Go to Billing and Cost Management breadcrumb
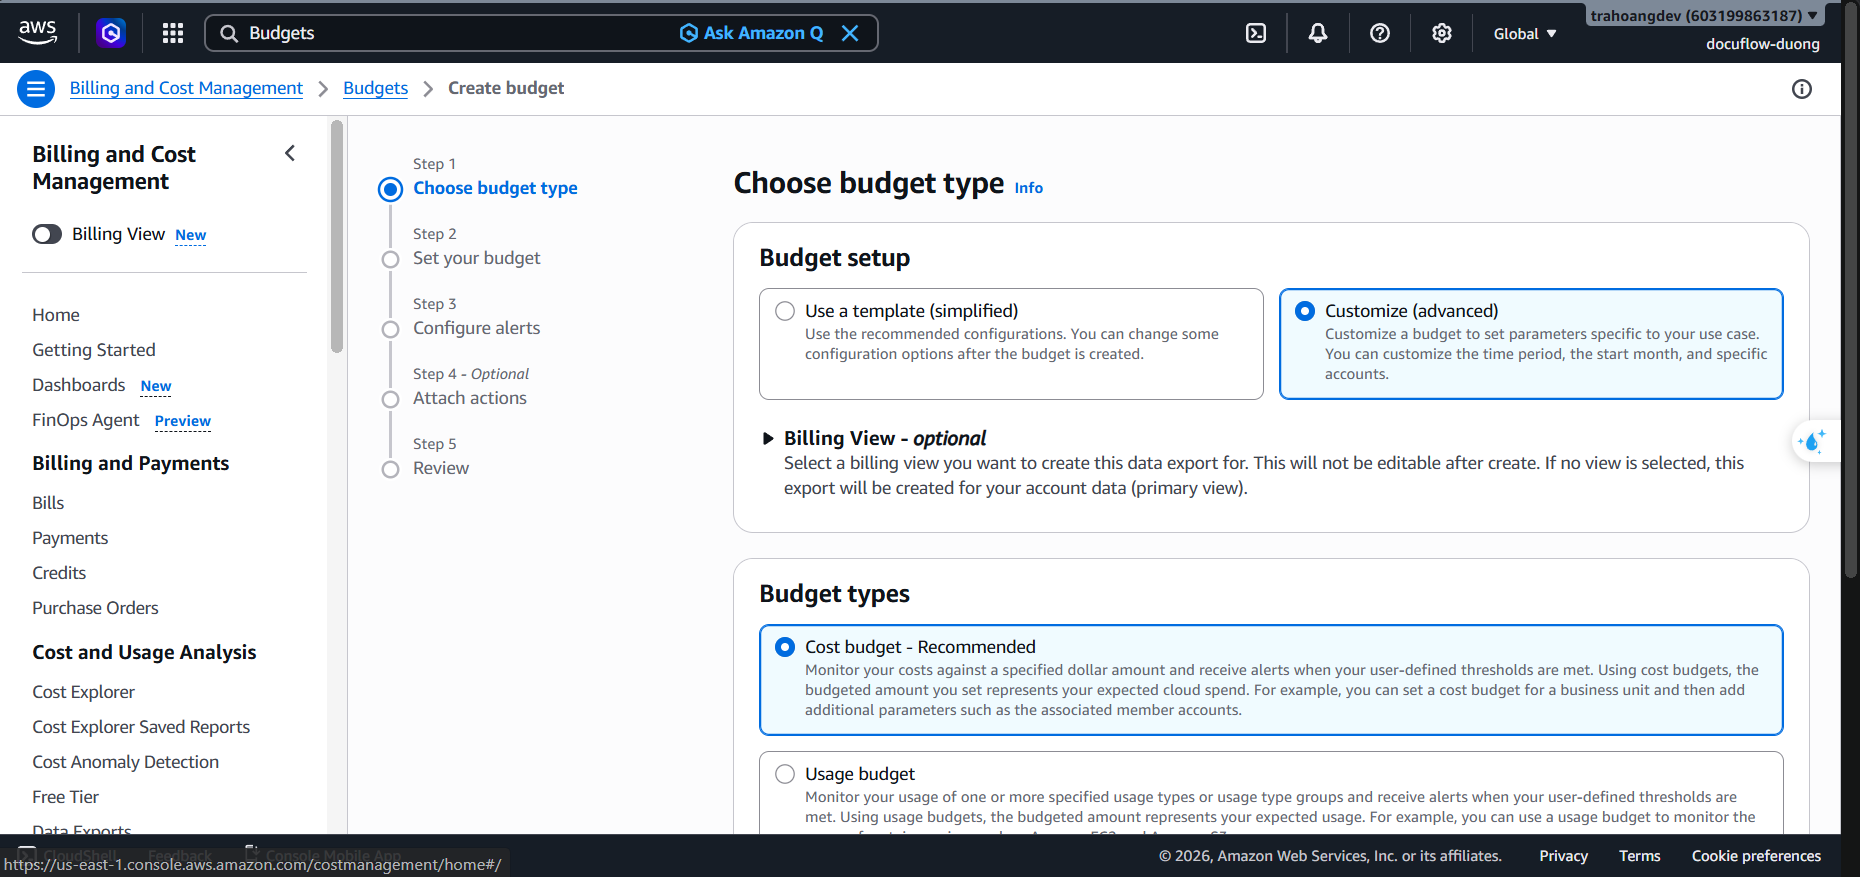Viewport: 1860px width, 877px height. 186,88
